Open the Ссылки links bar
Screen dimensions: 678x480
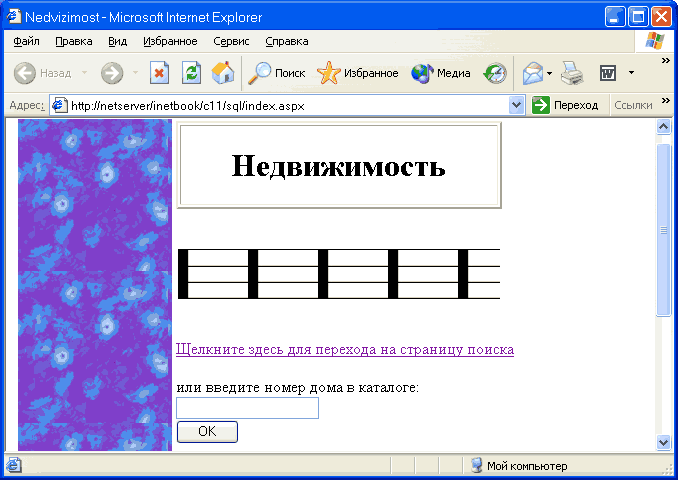pyautogui.click(x=633, y=105)
